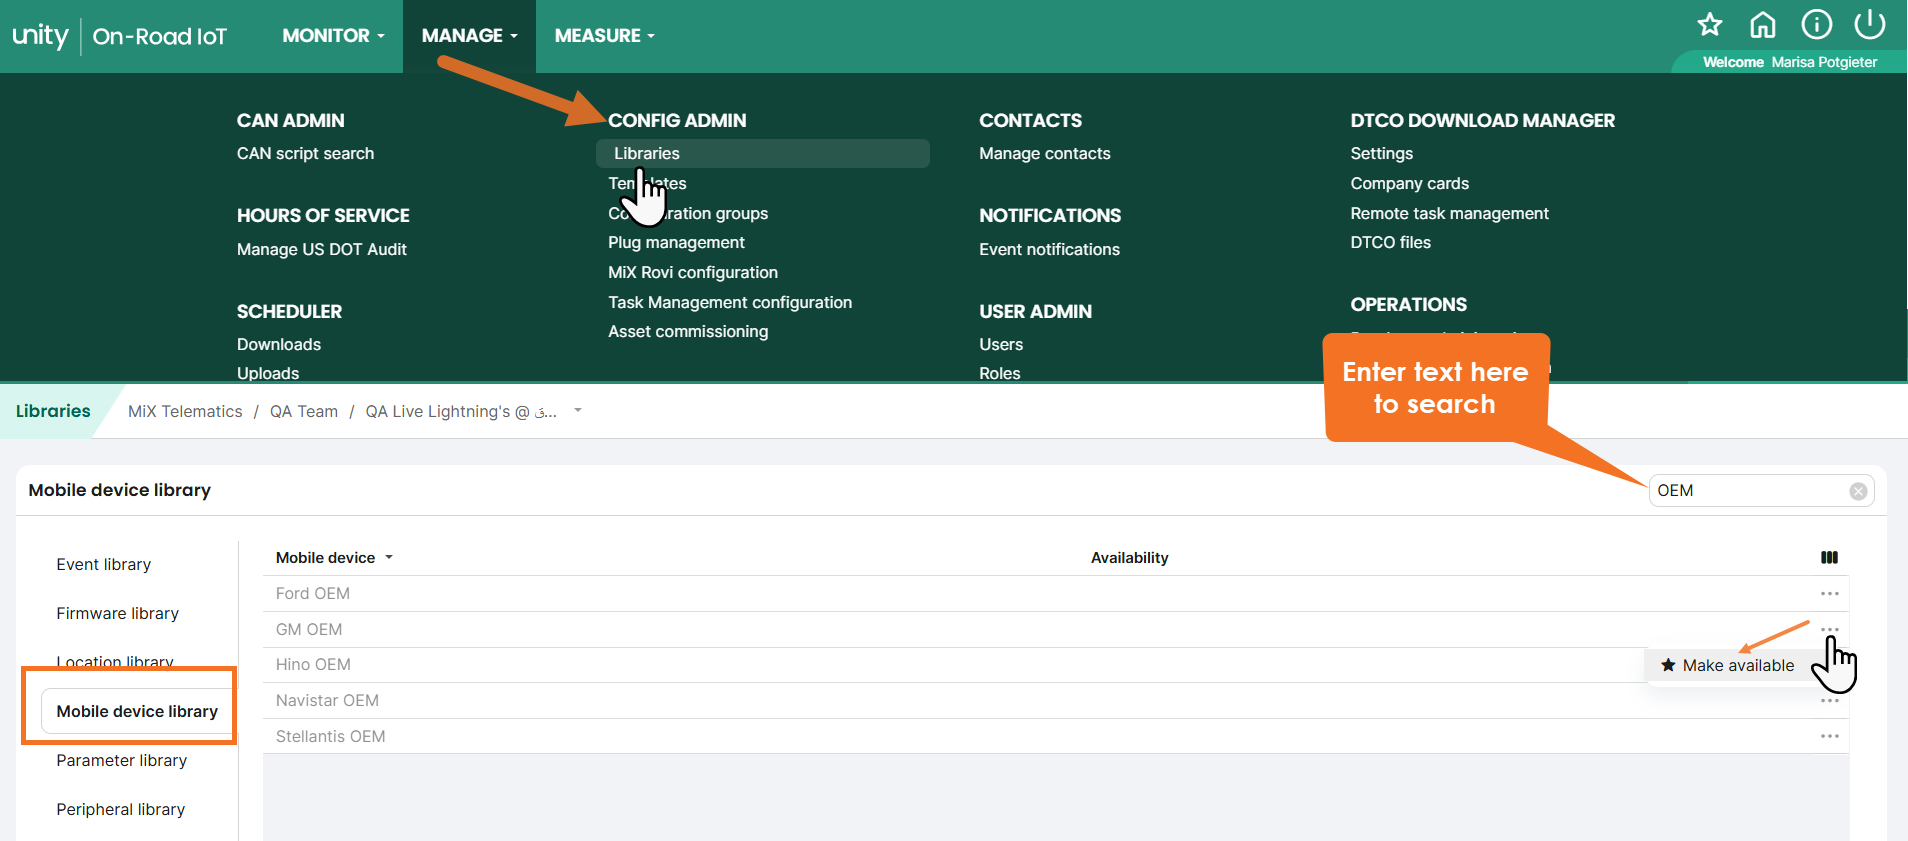Open Downloads under Scheduler
Image resolution: width=1908 pixels, height=841 pixels.
click(x=279, y=344)
